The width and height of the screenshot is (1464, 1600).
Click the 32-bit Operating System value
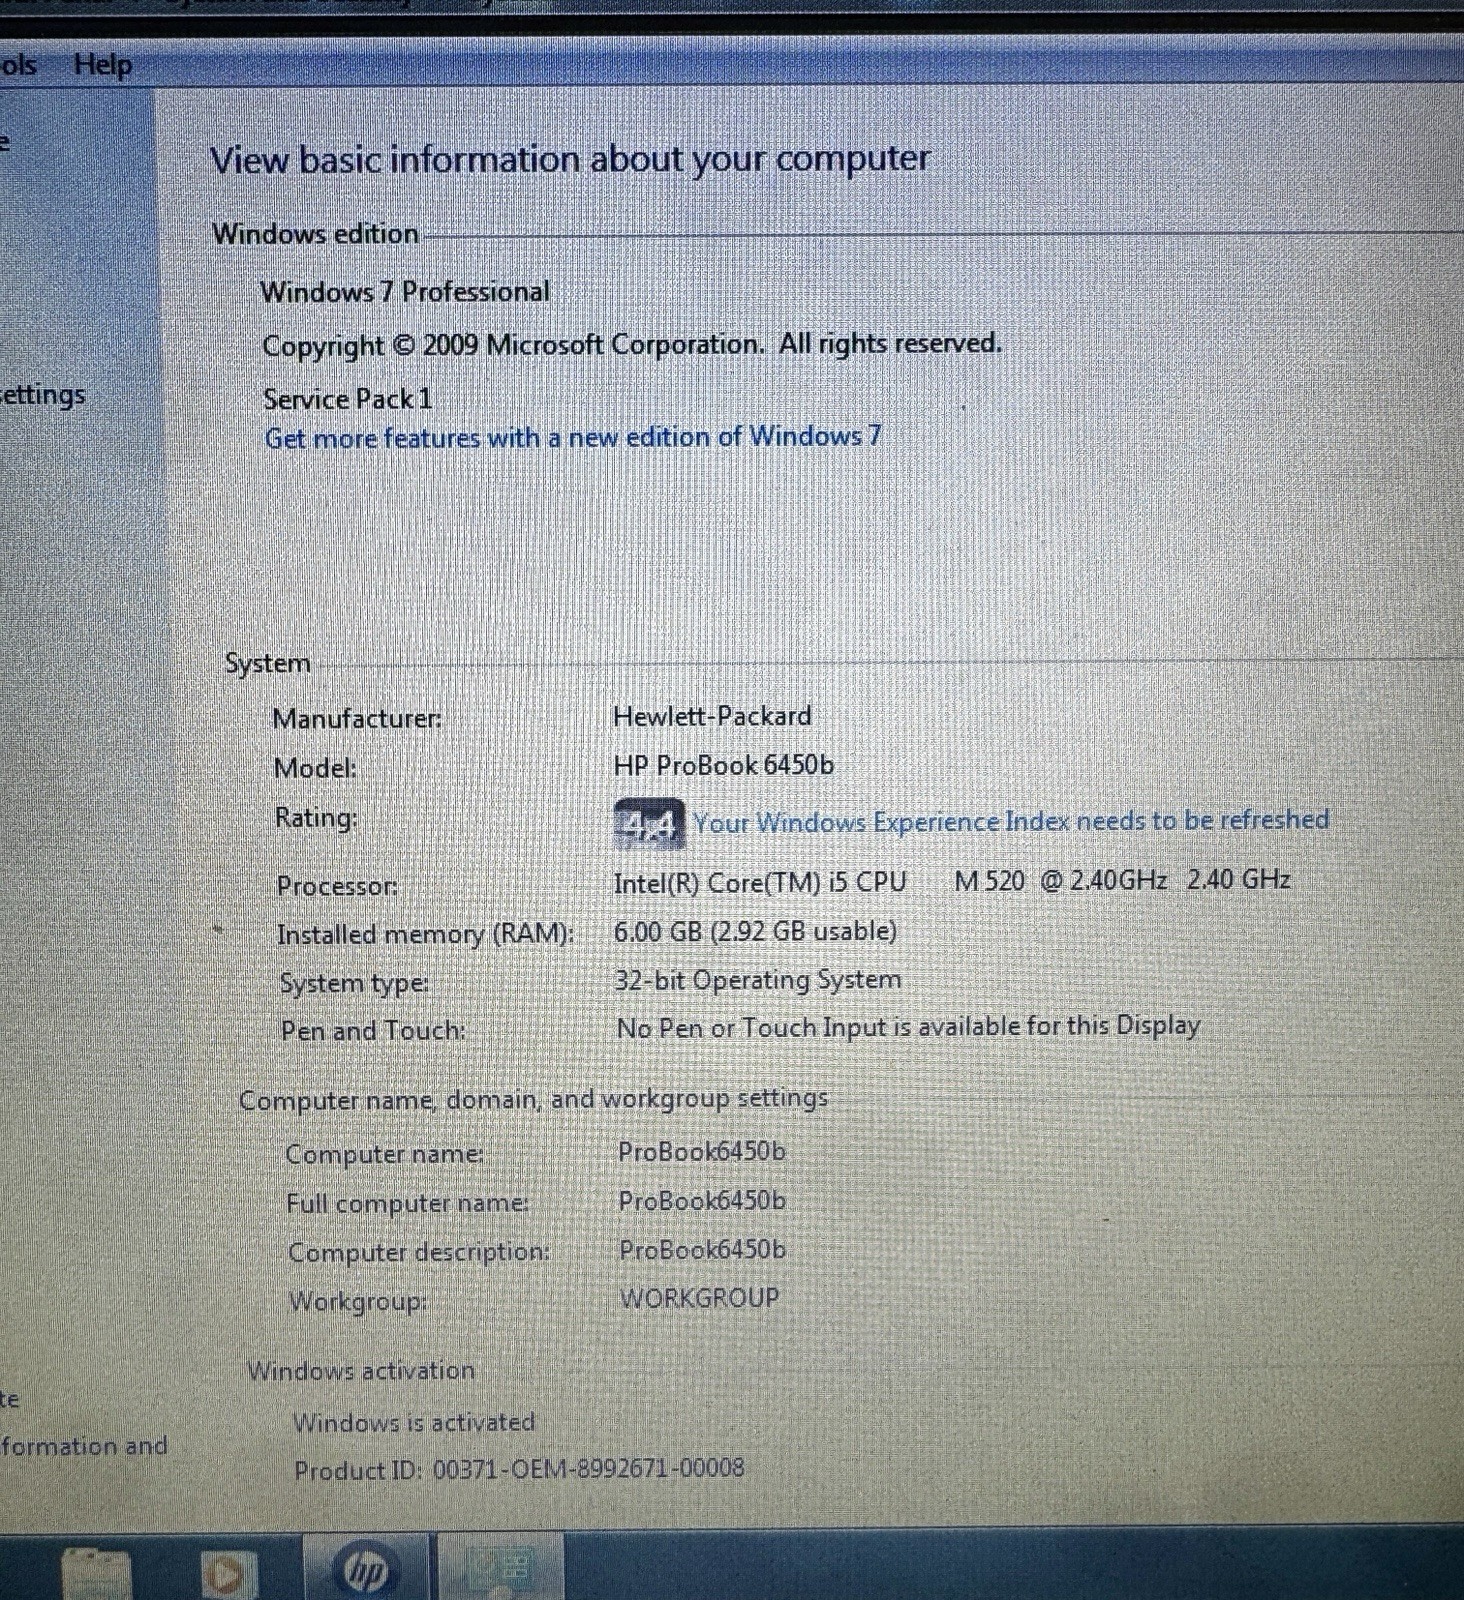(758, 980)
